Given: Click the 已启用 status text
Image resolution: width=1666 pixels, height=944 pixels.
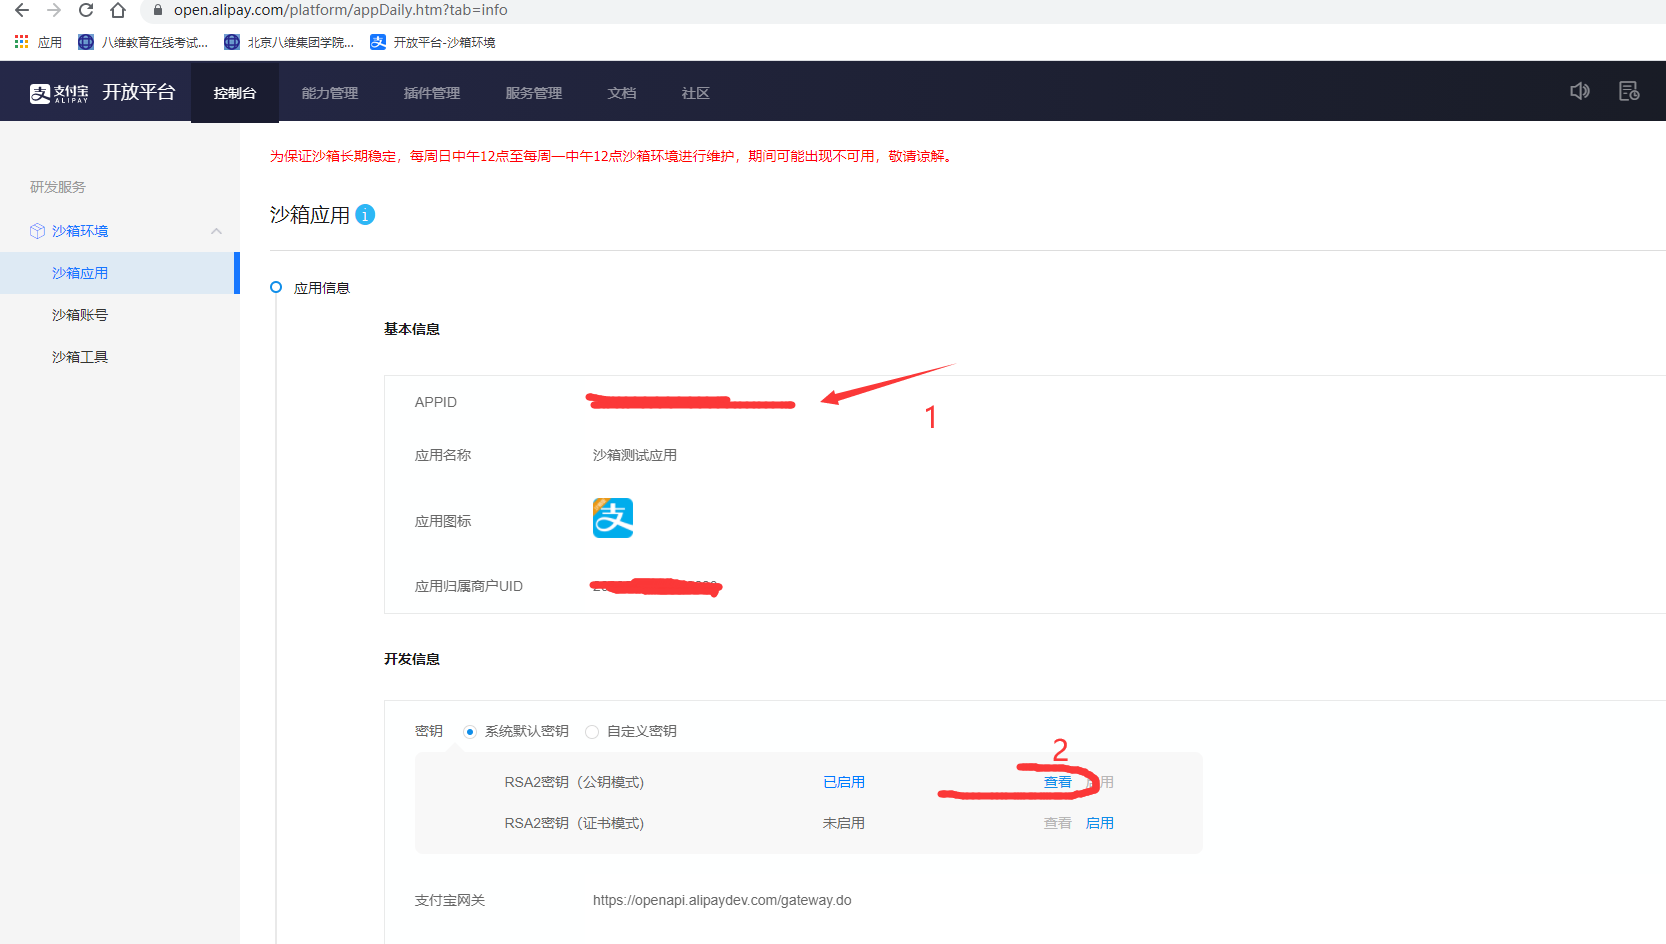Looking at the screenshot, I should click(x=844, y=782).
